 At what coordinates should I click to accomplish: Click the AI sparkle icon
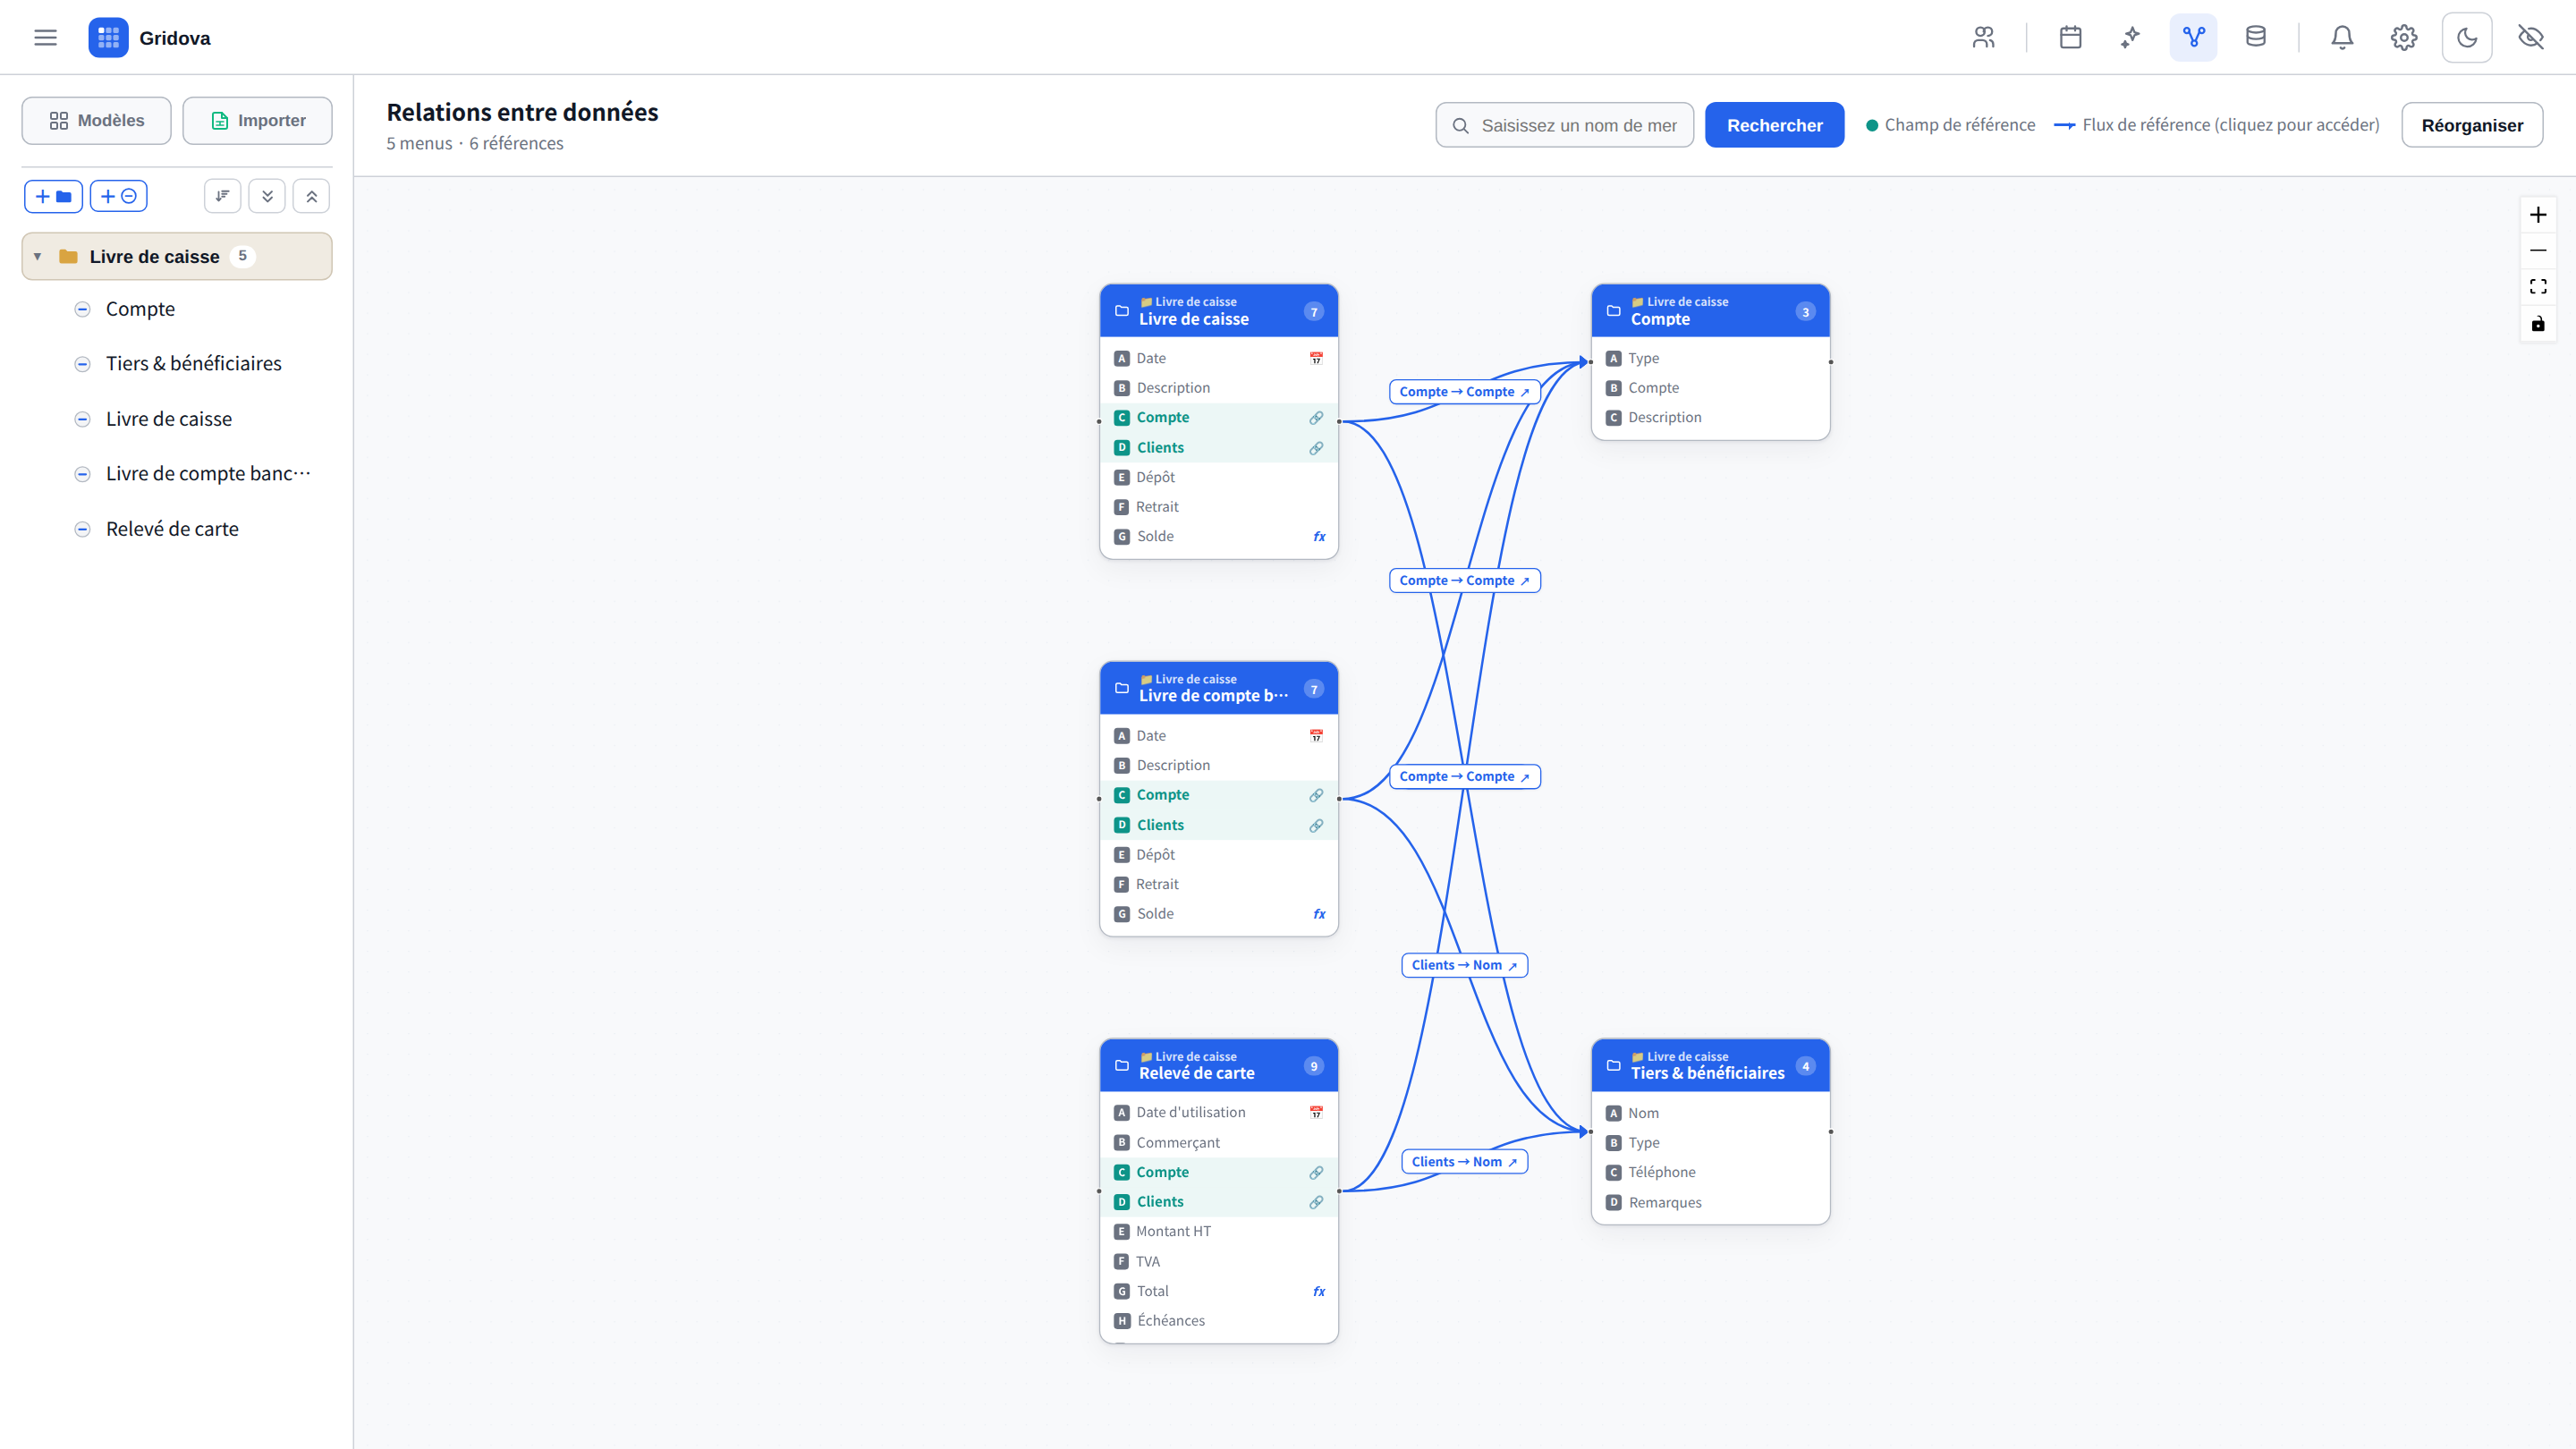click(x=2131, y=38)
